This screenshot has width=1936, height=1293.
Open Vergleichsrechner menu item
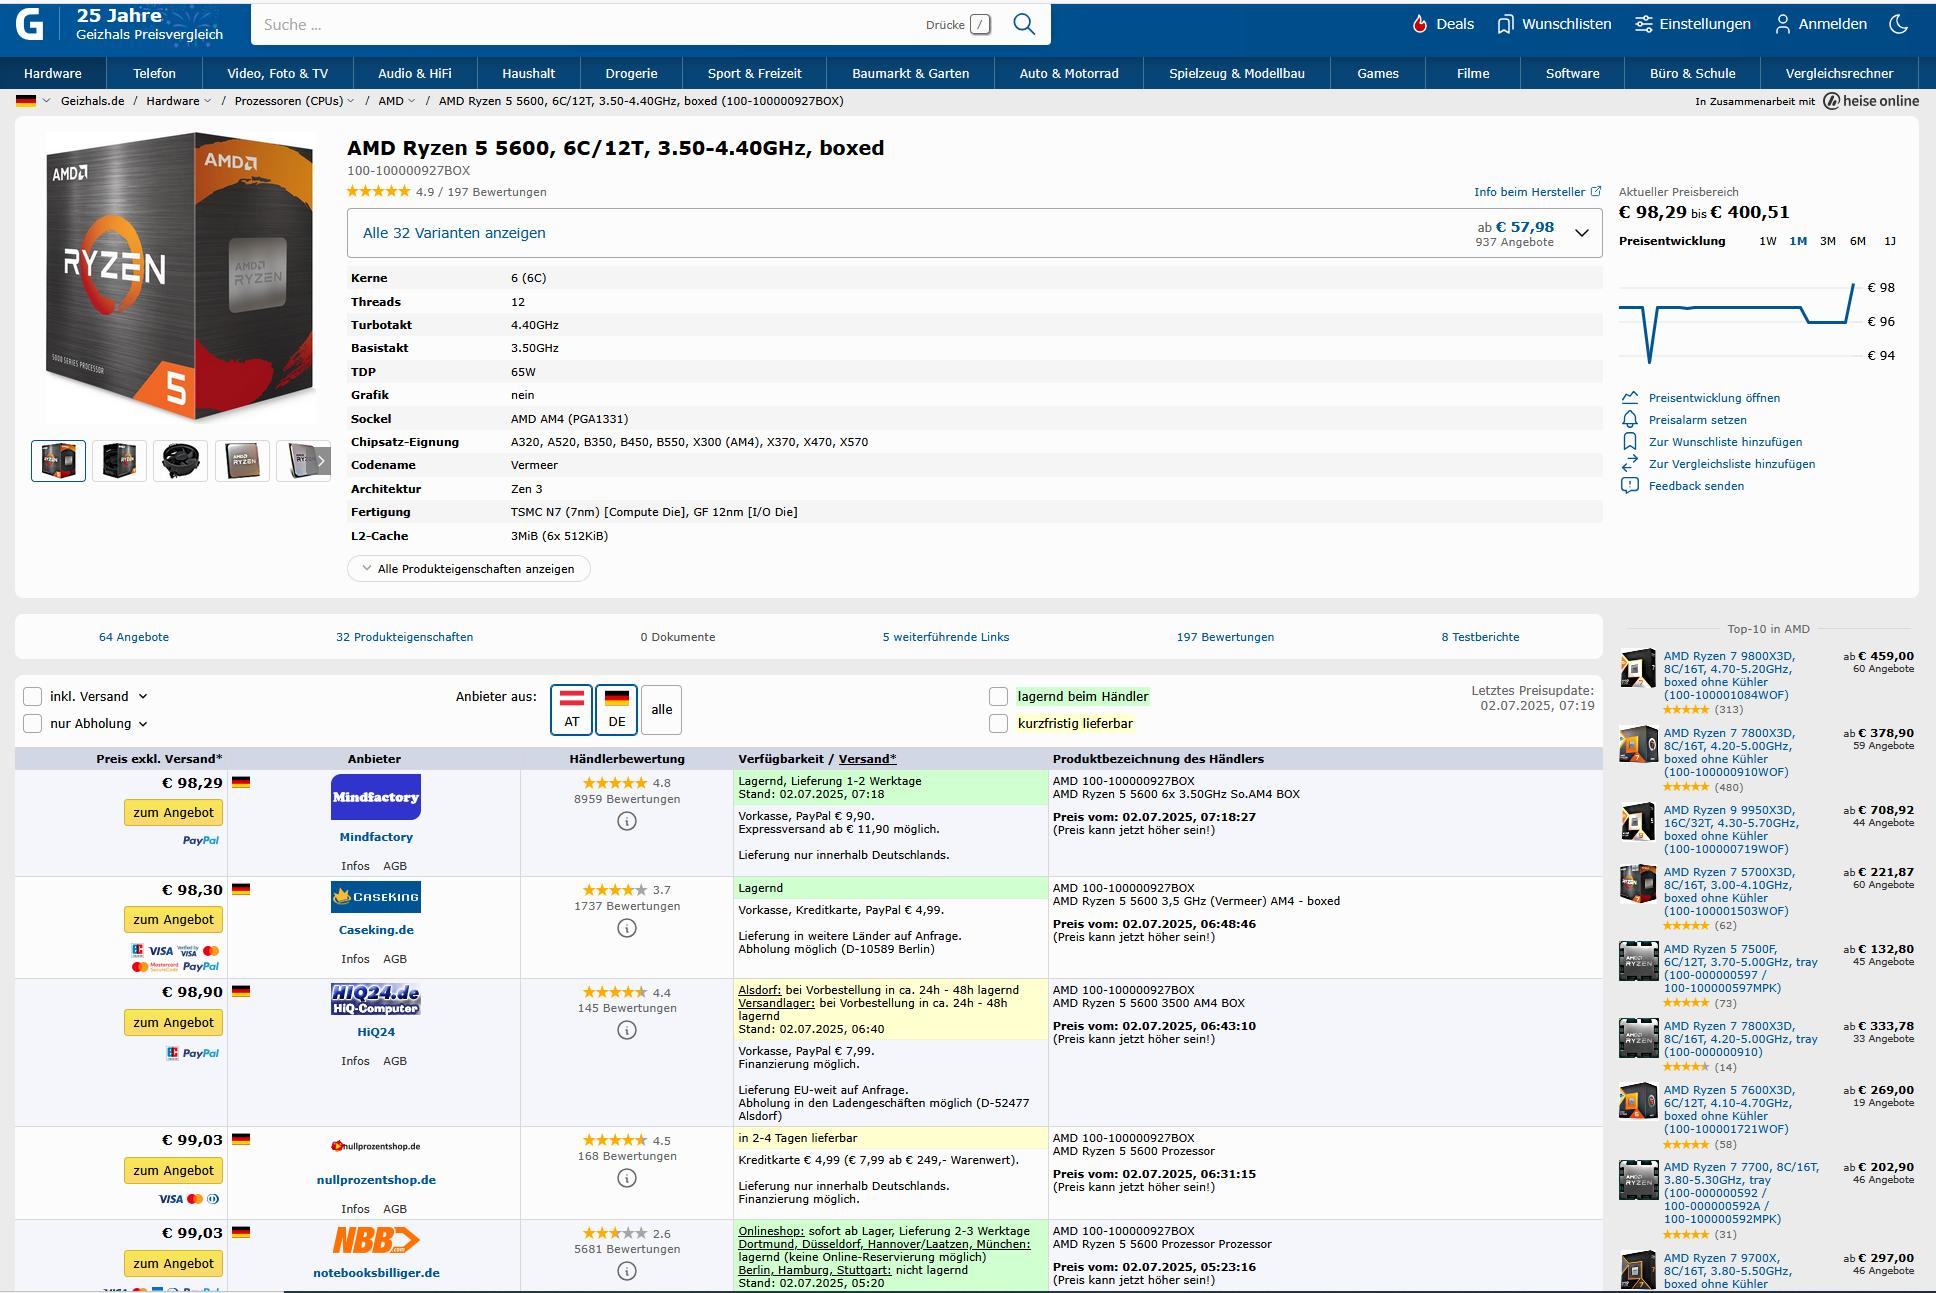[x=1839, y=73]
